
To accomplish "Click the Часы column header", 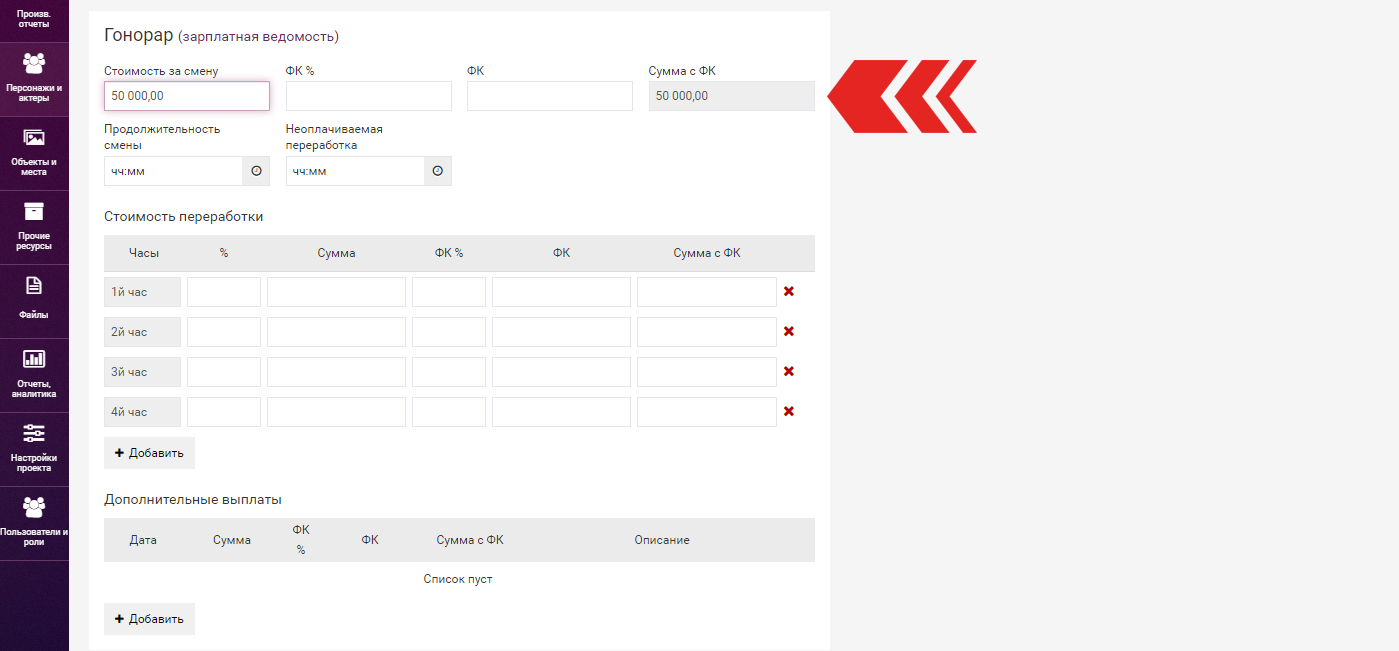I will pyautogui.click(x=144, y=253).
